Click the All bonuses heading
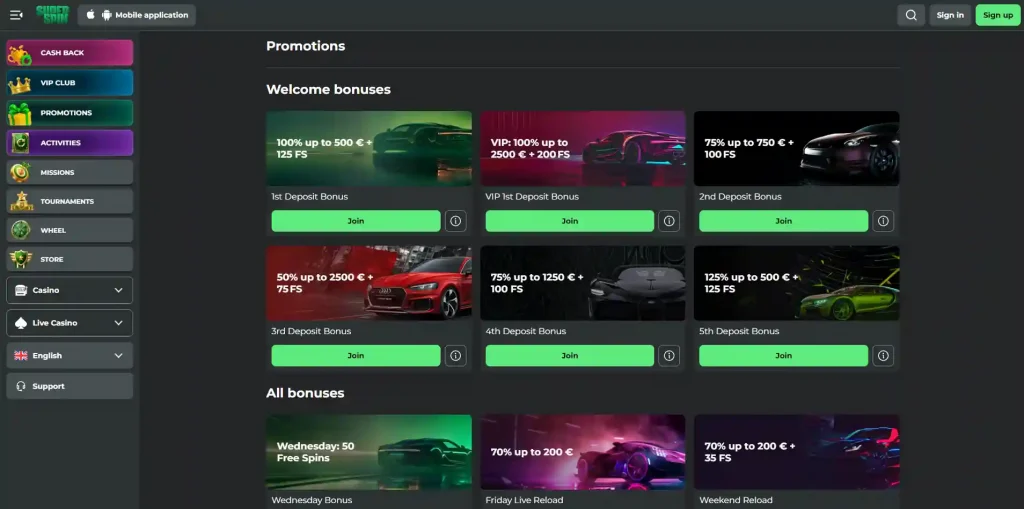This screenshot has width=1024, height=509. [x=305, y=393]
